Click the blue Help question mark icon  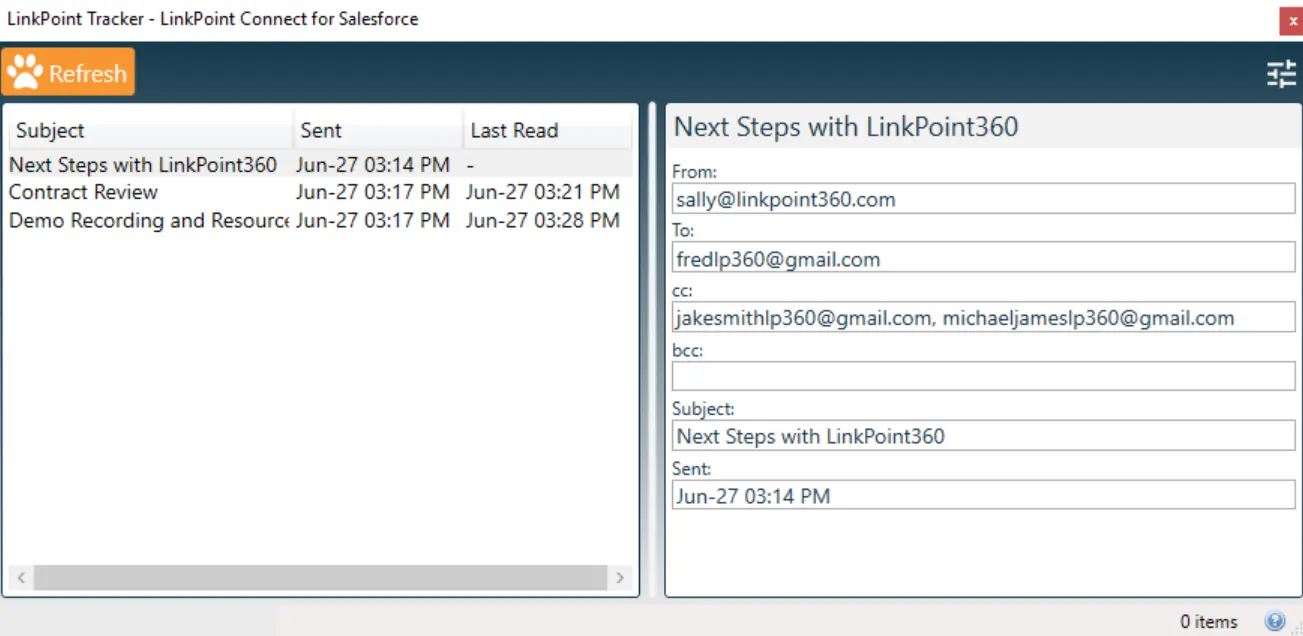pyautogui.click(x=1274, y=620)
